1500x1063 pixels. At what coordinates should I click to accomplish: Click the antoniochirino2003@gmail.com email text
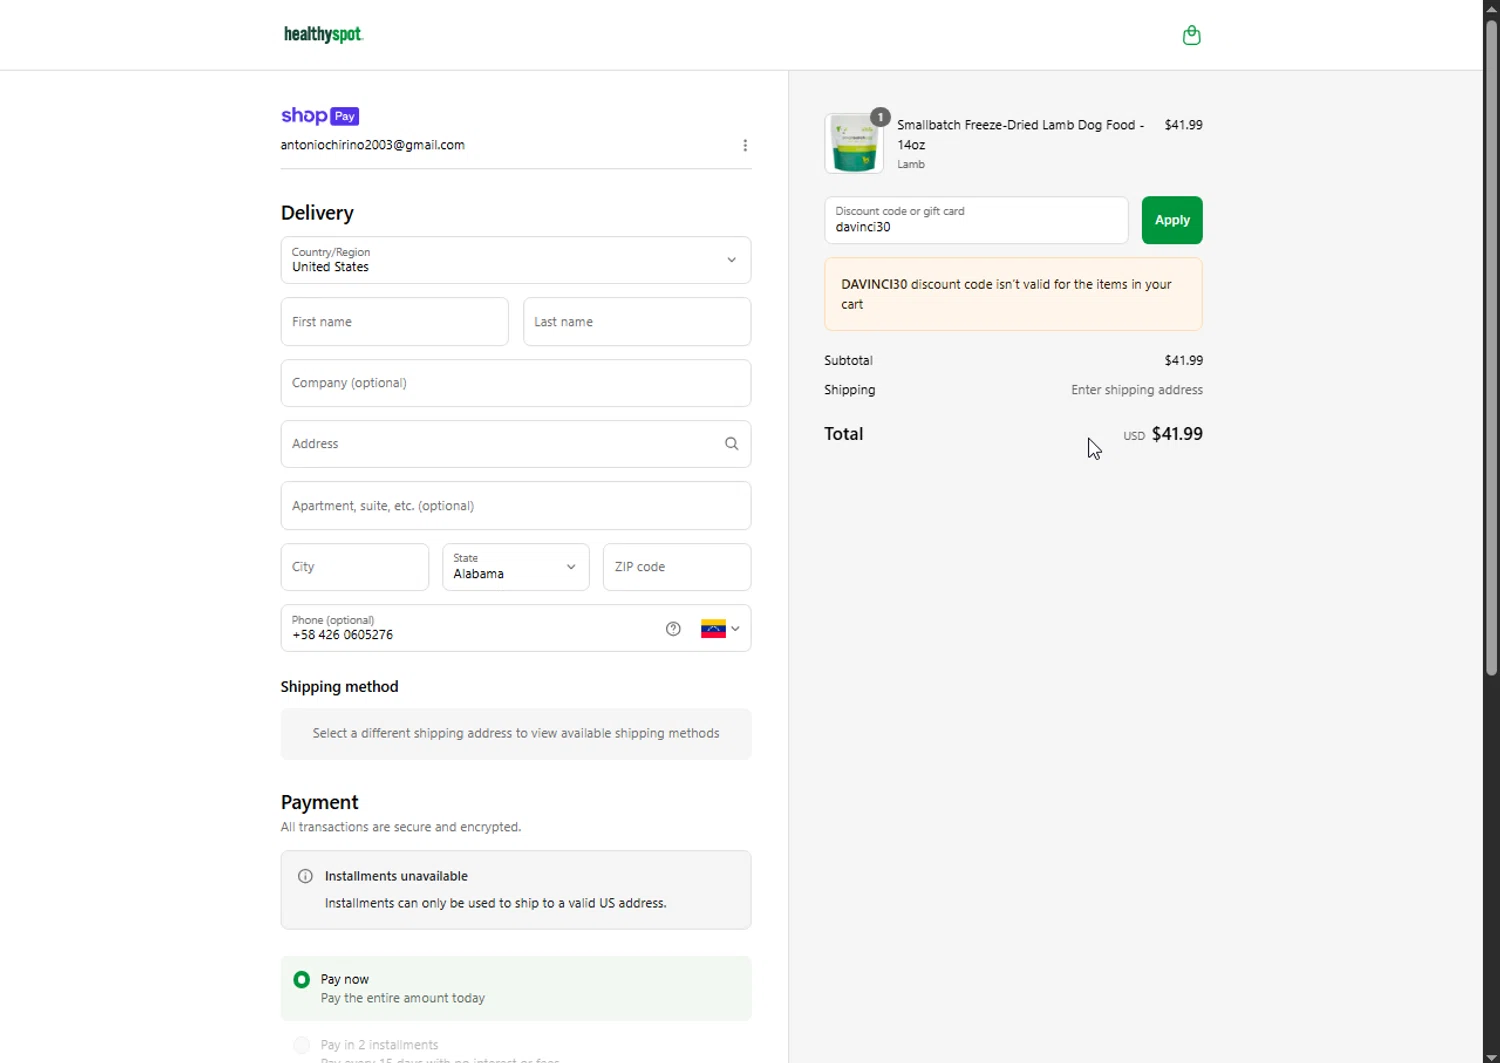click(x=373, y=145)
